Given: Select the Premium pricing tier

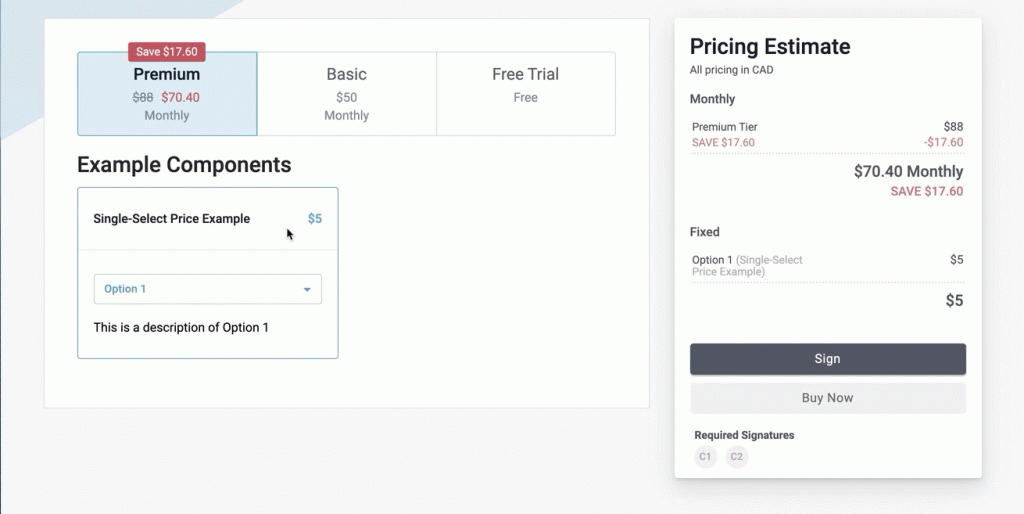Looking at the screenshot, I should pos(167,94).
